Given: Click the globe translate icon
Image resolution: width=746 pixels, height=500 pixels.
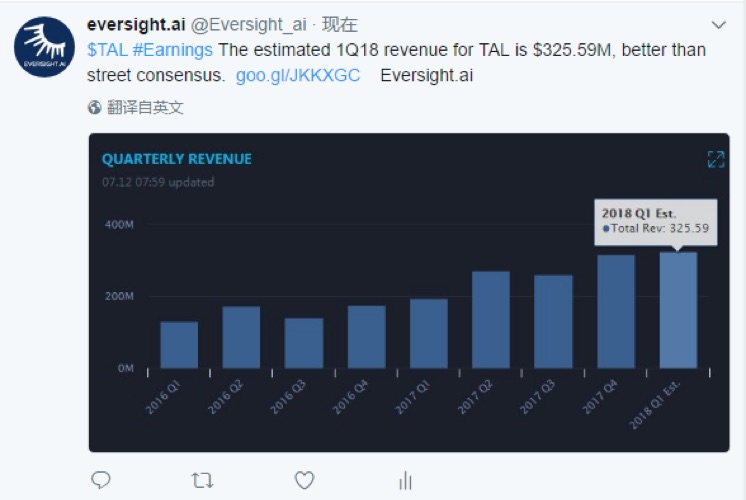Looking at the screenshot, I should pyautogui.click(x=95, y=107).
